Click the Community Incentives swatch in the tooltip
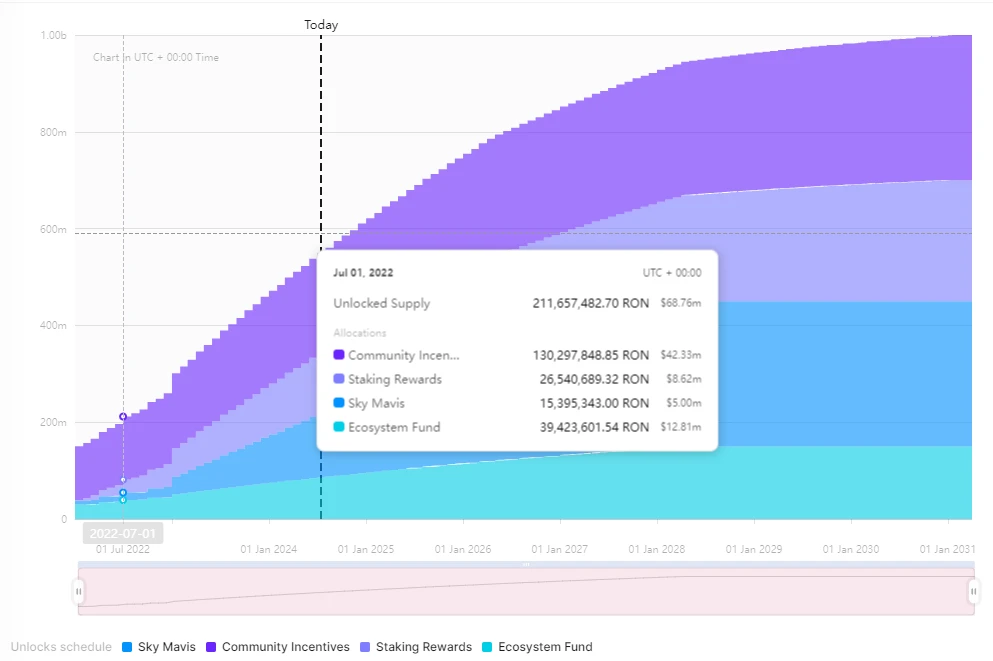The image size is (993, 661). click(338, 355)
